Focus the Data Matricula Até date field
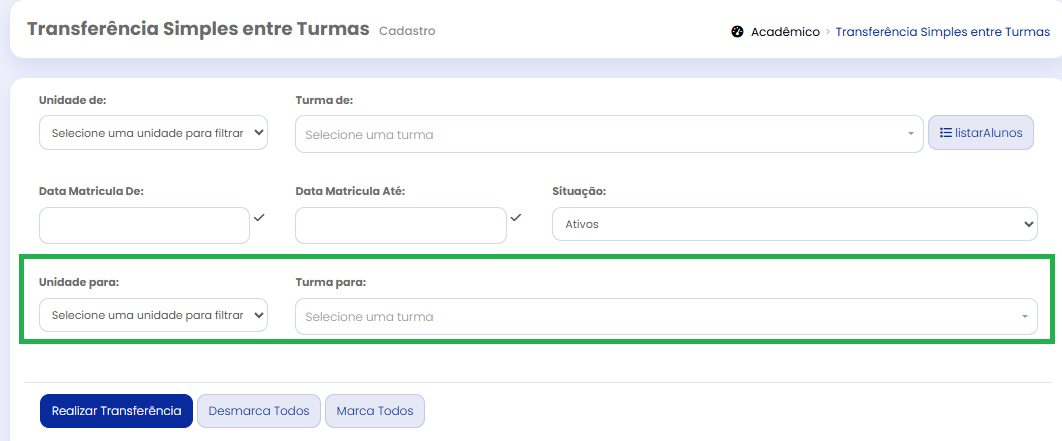The image size is (1062, 441). coord(400,225)
